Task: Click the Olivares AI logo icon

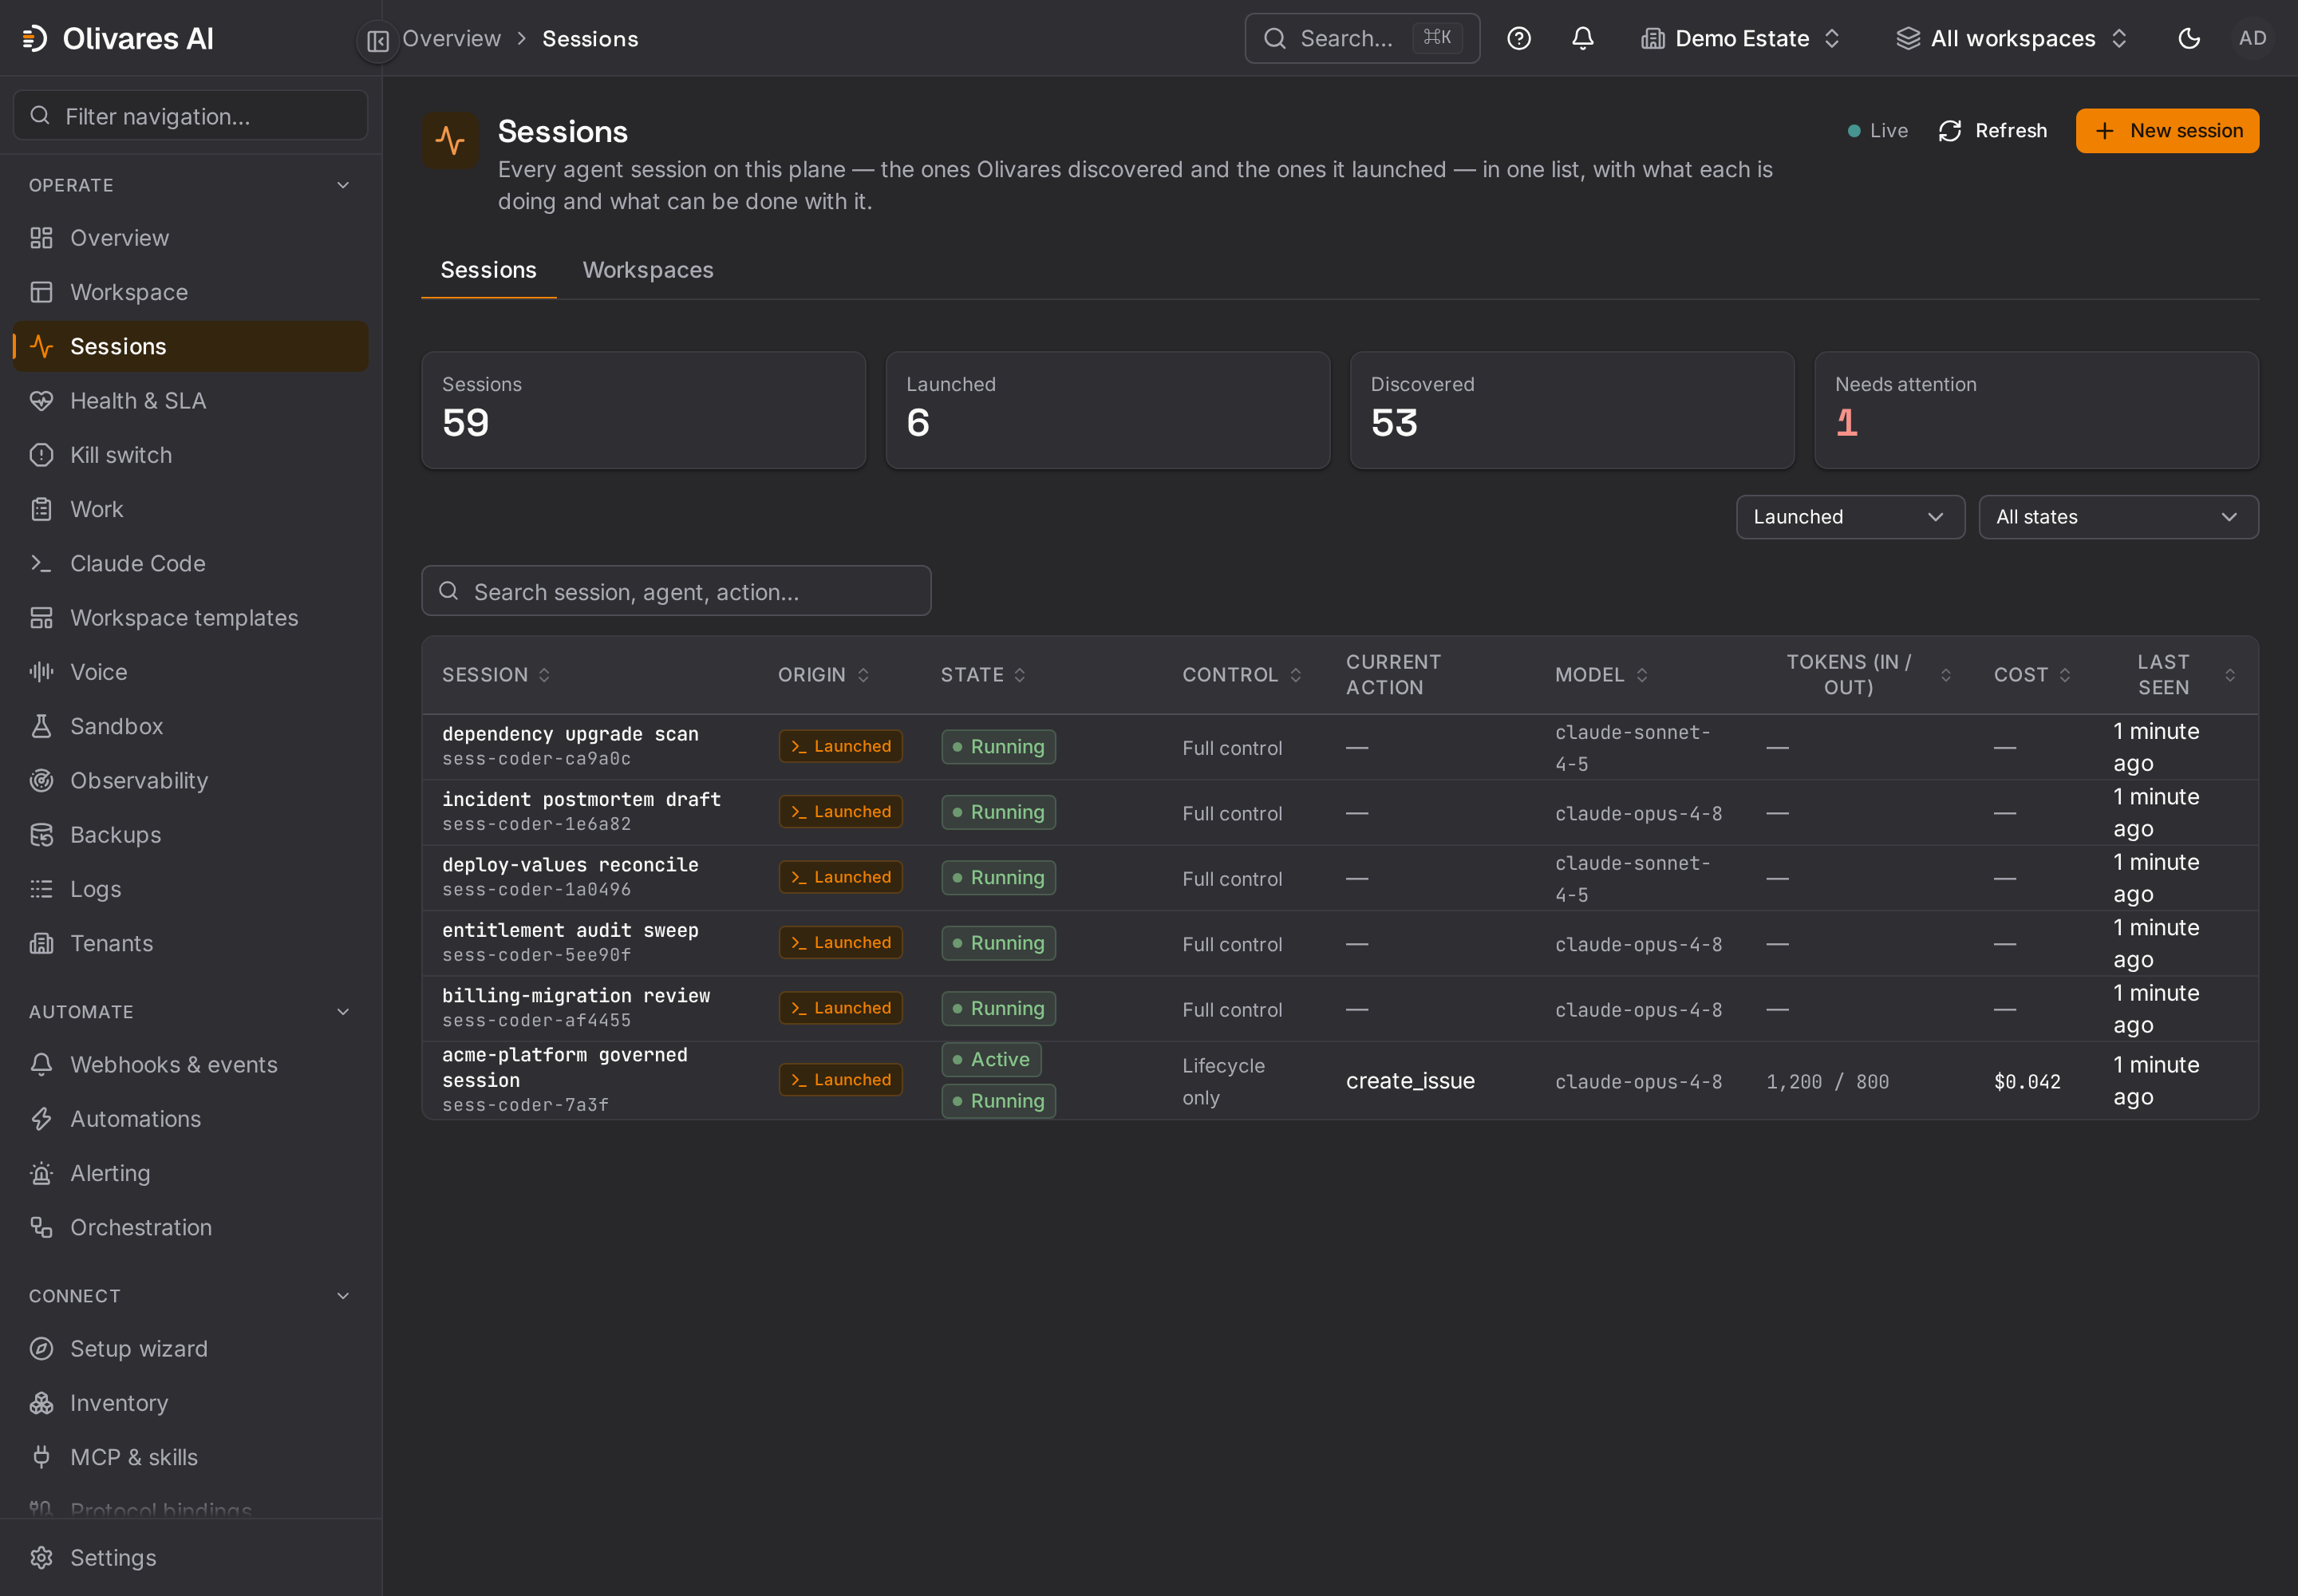Action: coord(35,39)
